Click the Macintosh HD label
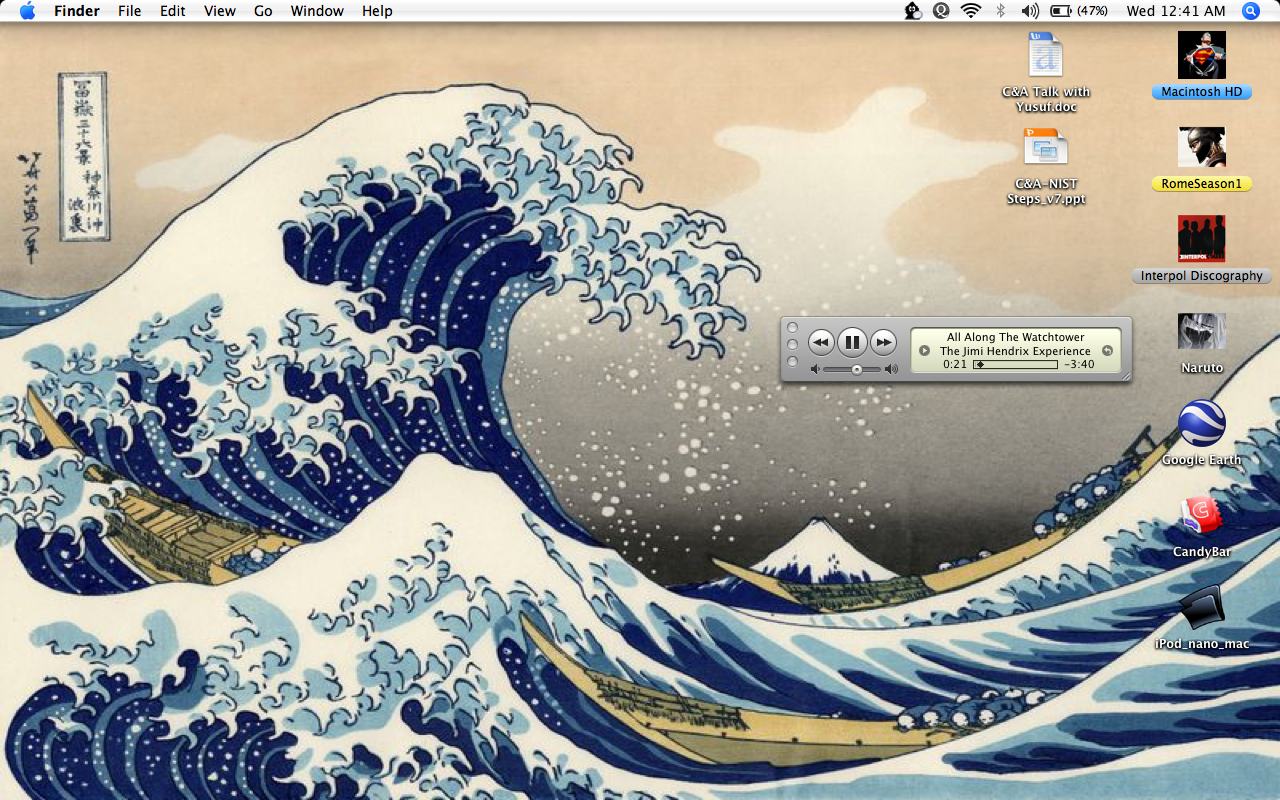Image resolution: width=1280 pixels, height=800 pixels. tap(1202, 92)
